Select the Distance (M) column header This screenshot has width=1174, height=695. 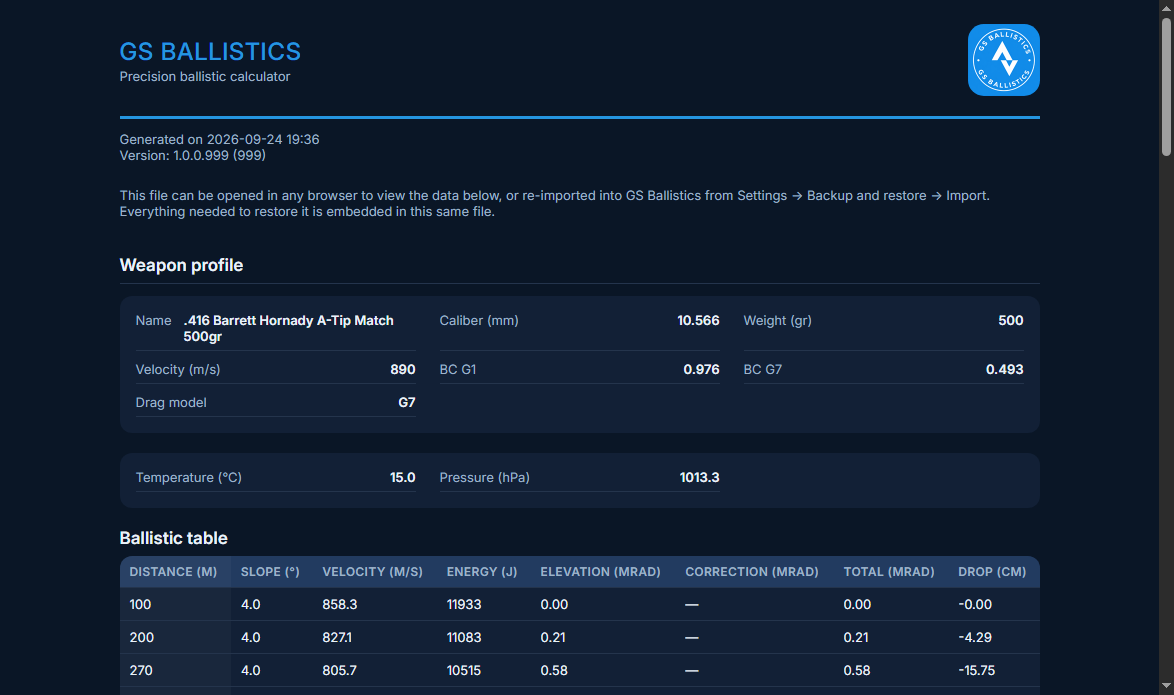[x=173, y=572]
